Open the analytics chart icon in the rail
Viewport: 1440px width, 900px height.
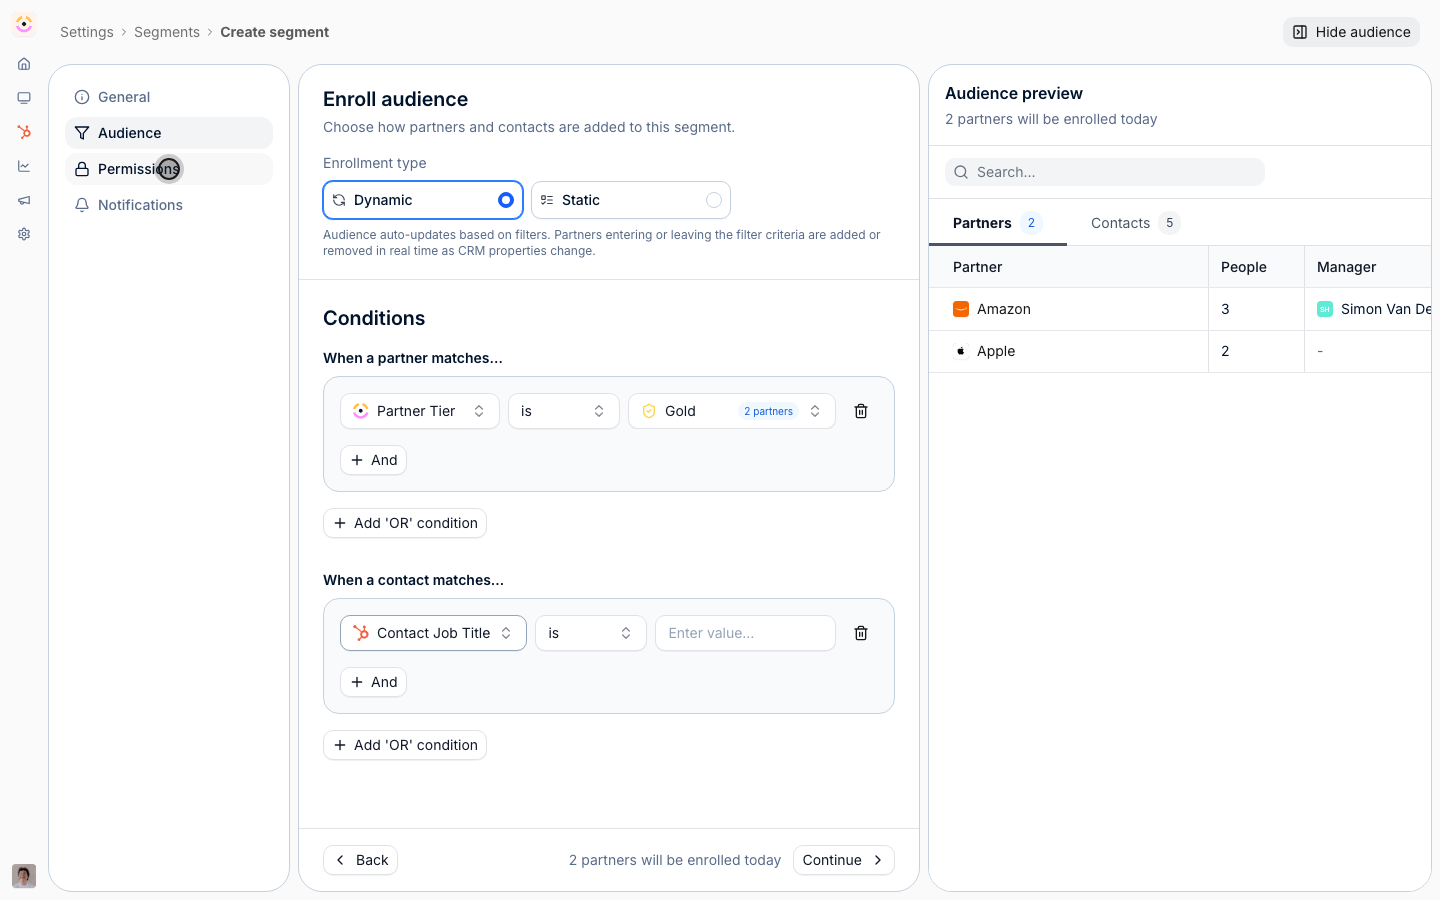coord(24,166)
